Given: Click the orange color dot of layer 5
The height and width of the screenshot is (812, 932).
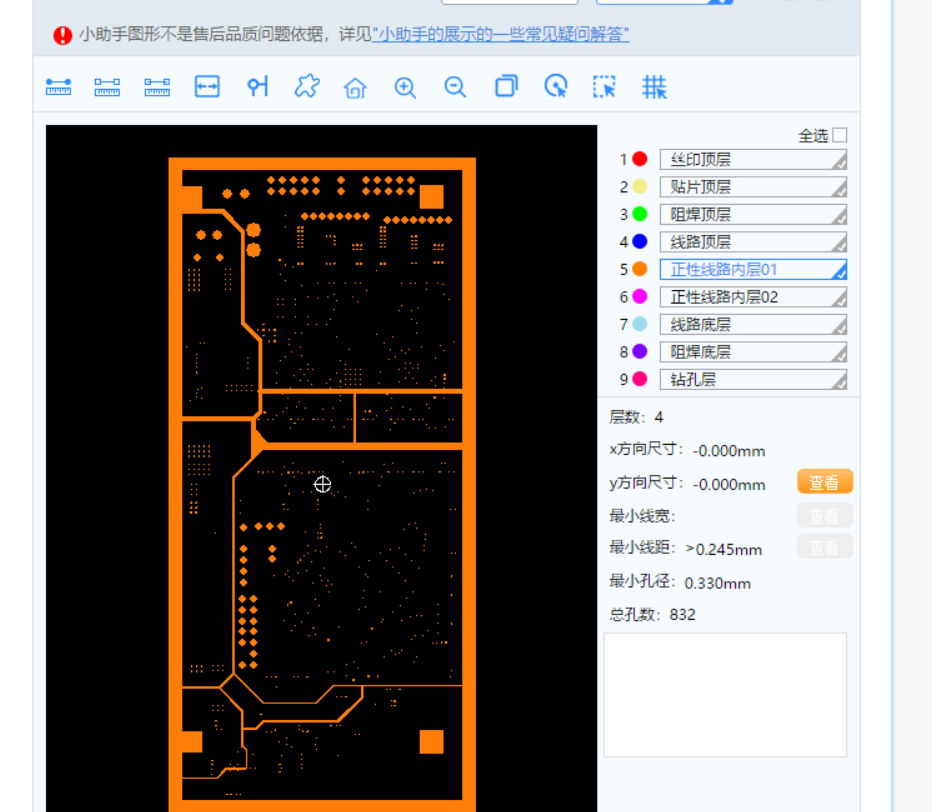Looking at the screenshot, I should [640, 269].
